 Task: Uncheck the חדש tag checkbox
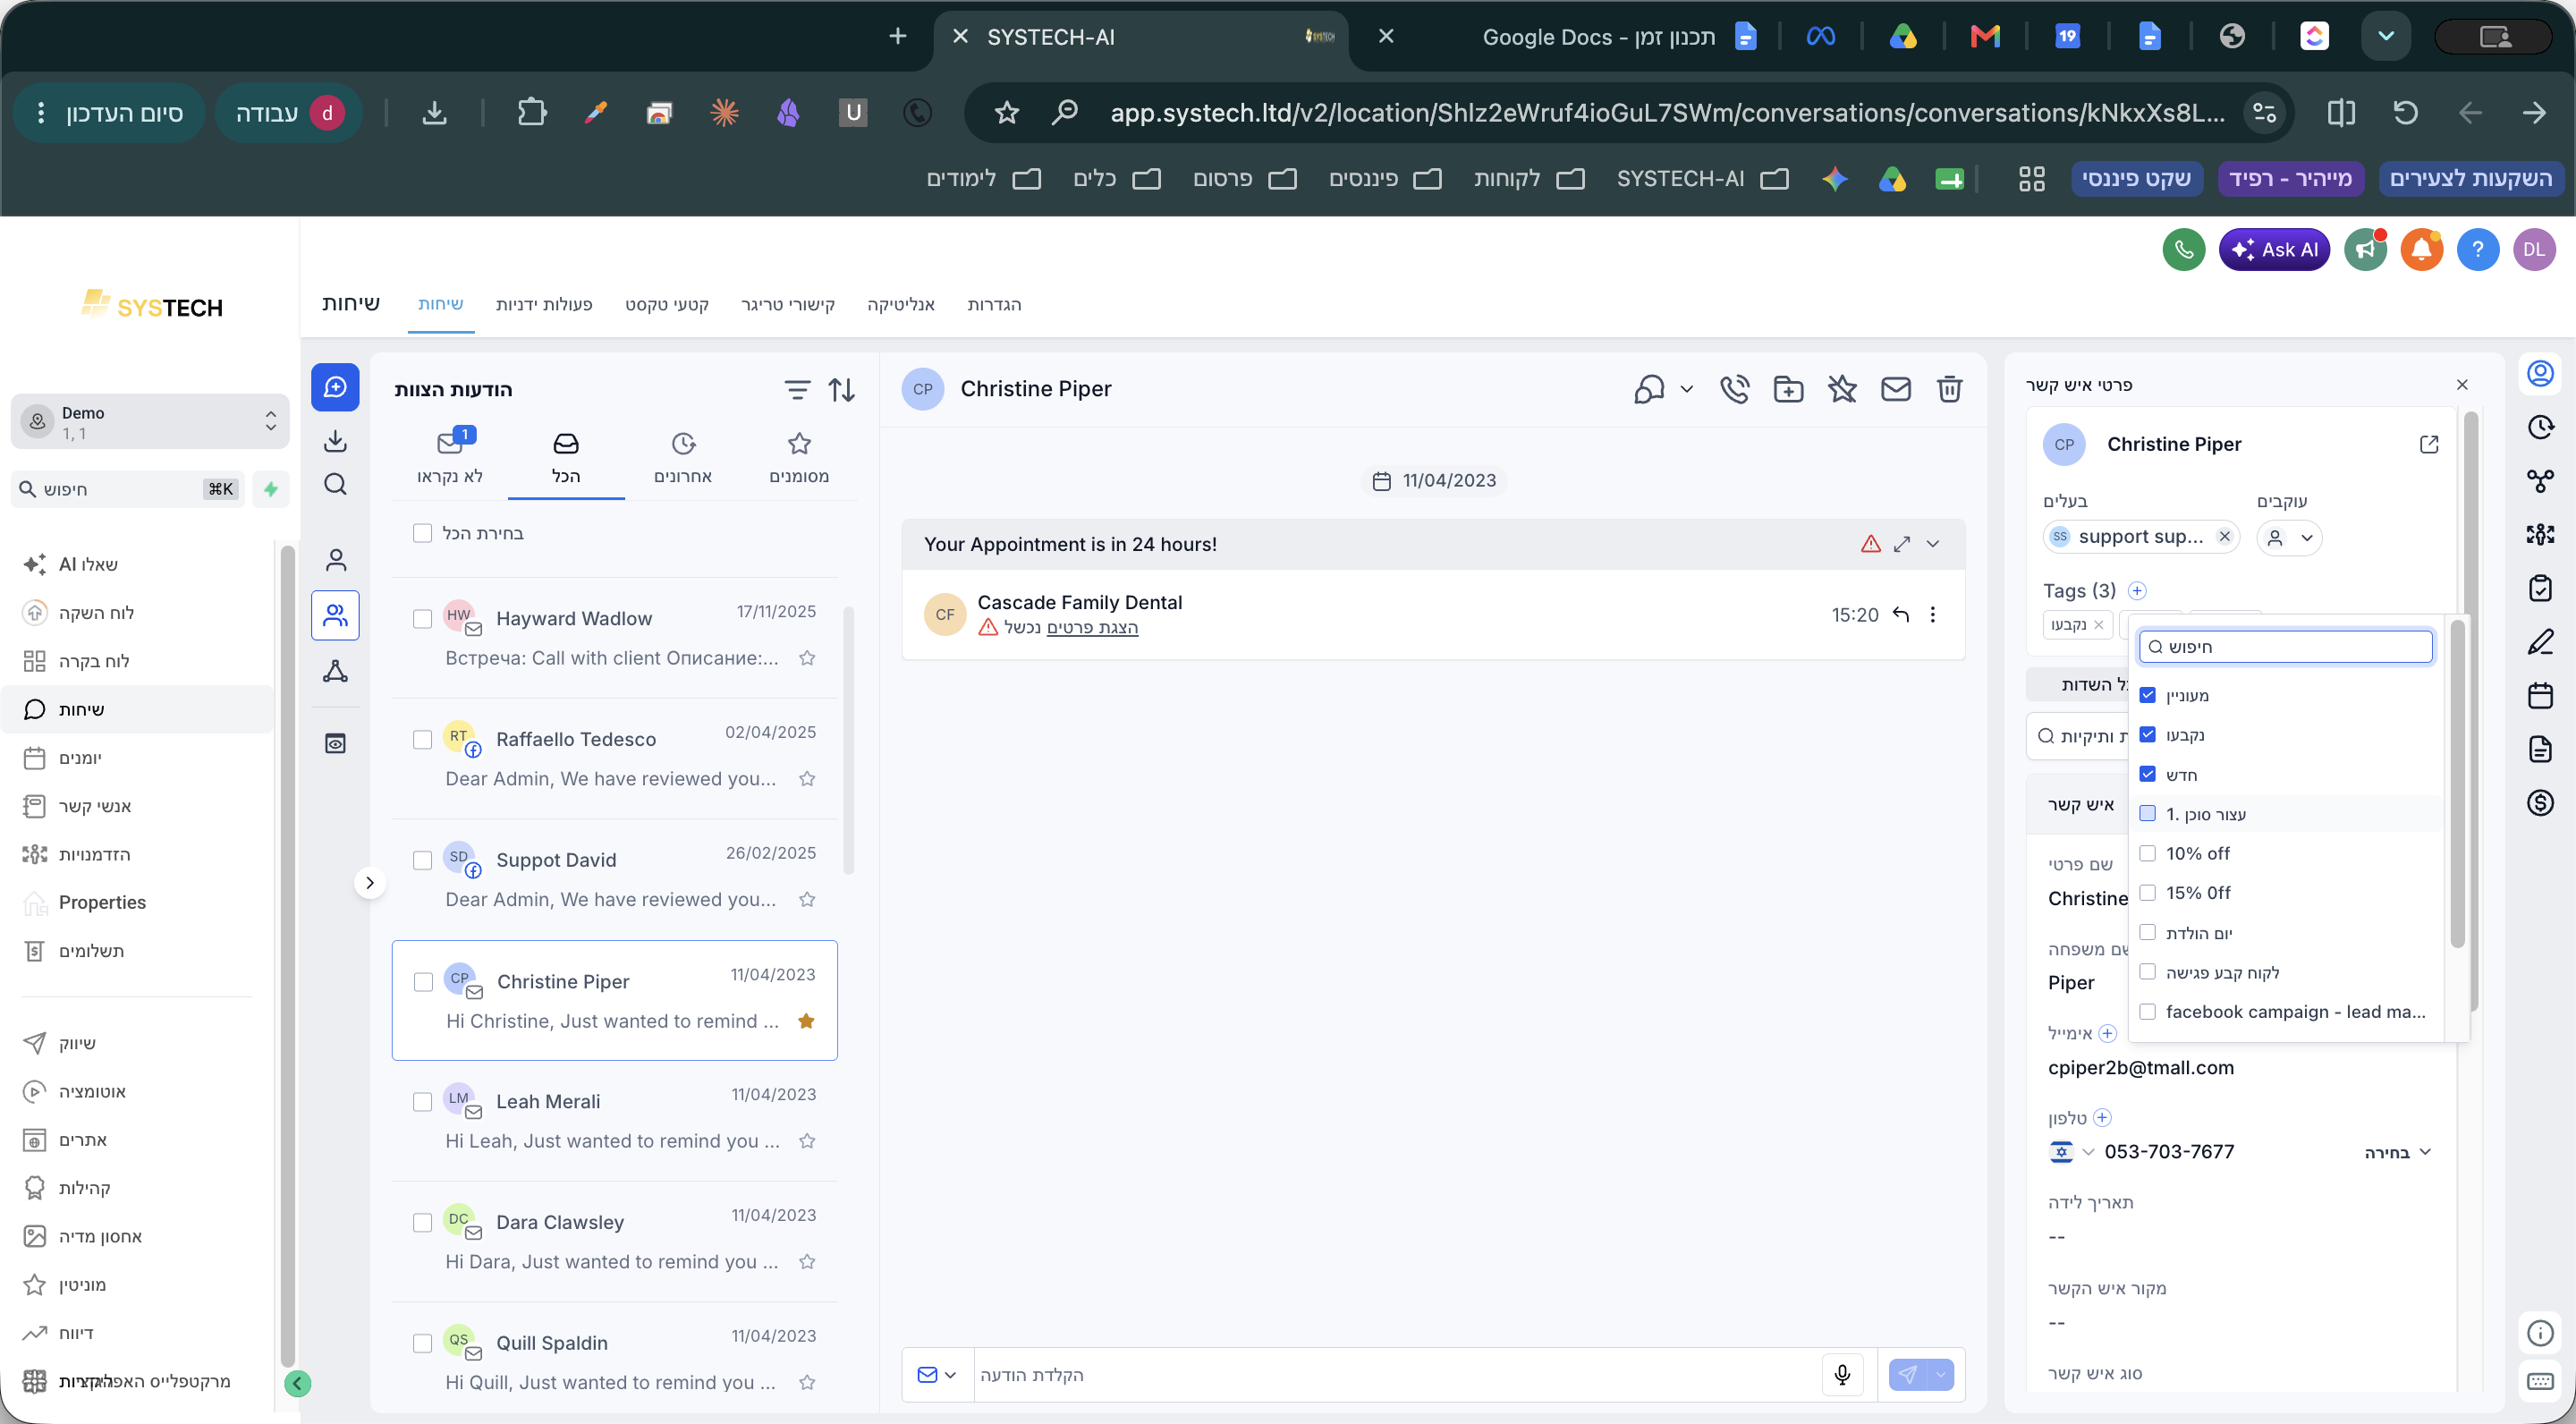[2147, 774]
